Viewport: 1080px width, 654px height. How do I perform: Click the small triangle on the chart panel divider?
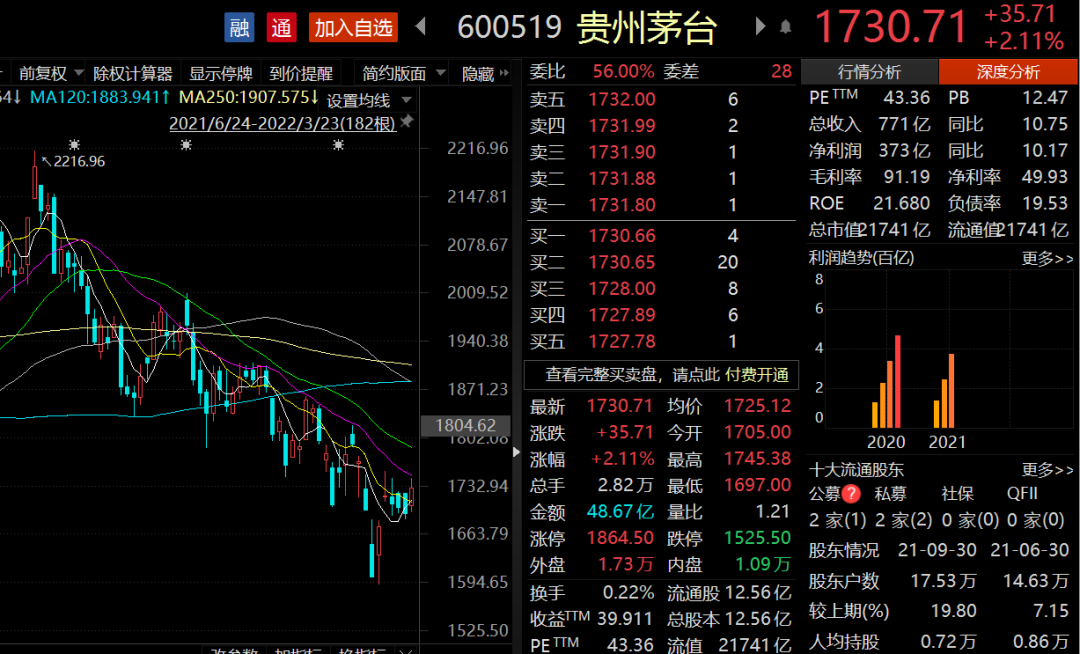pyautogui.click(x=517, y=452)
